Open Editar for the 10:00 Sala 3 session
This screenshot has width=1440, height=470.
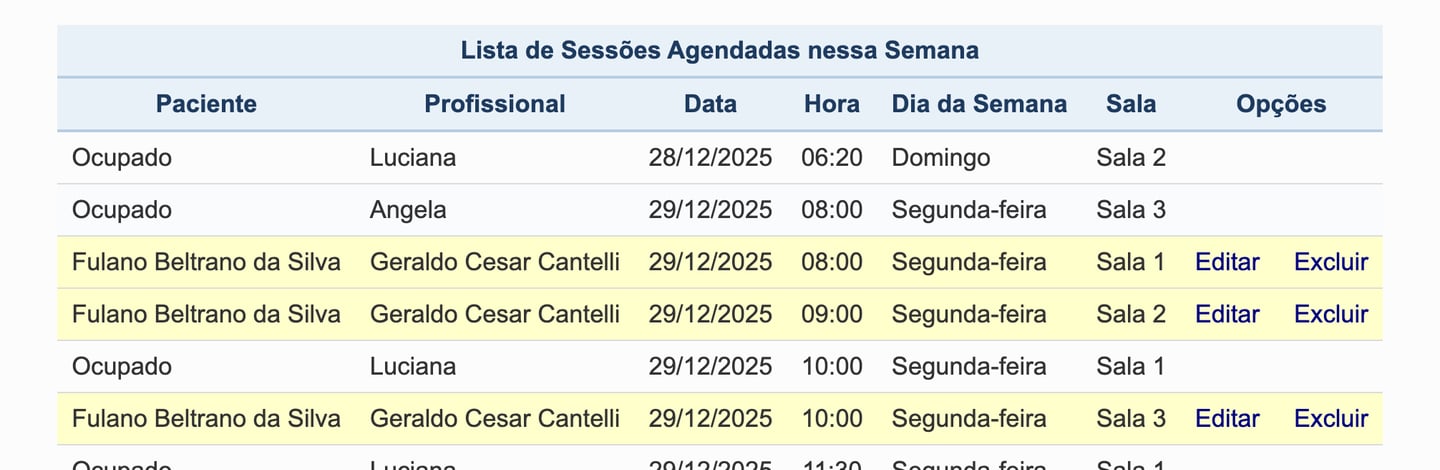coord(1227,418)
